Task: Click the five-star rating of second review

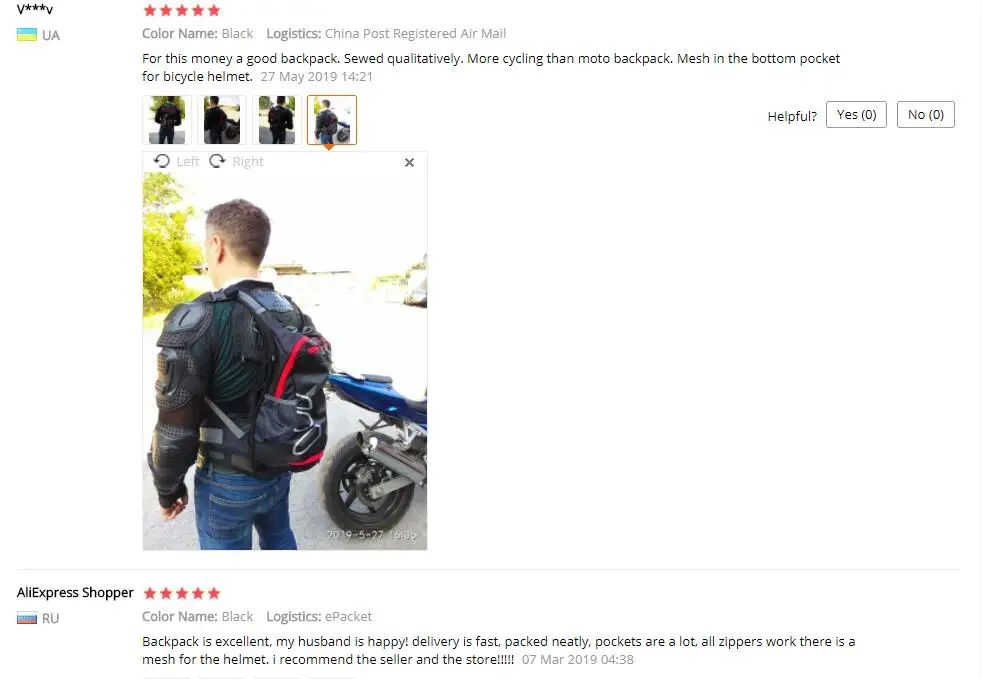Action: [x=182, y=593]
